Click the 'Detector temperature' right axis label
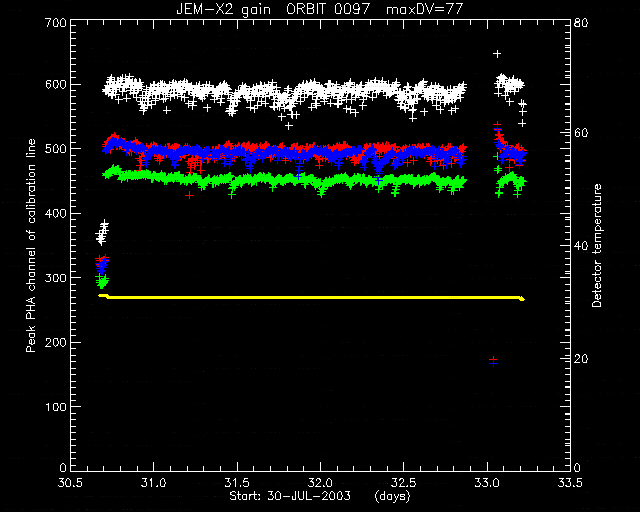Image resolution: width=640 pixels, height=512 pixels. [x=597, y=246]
